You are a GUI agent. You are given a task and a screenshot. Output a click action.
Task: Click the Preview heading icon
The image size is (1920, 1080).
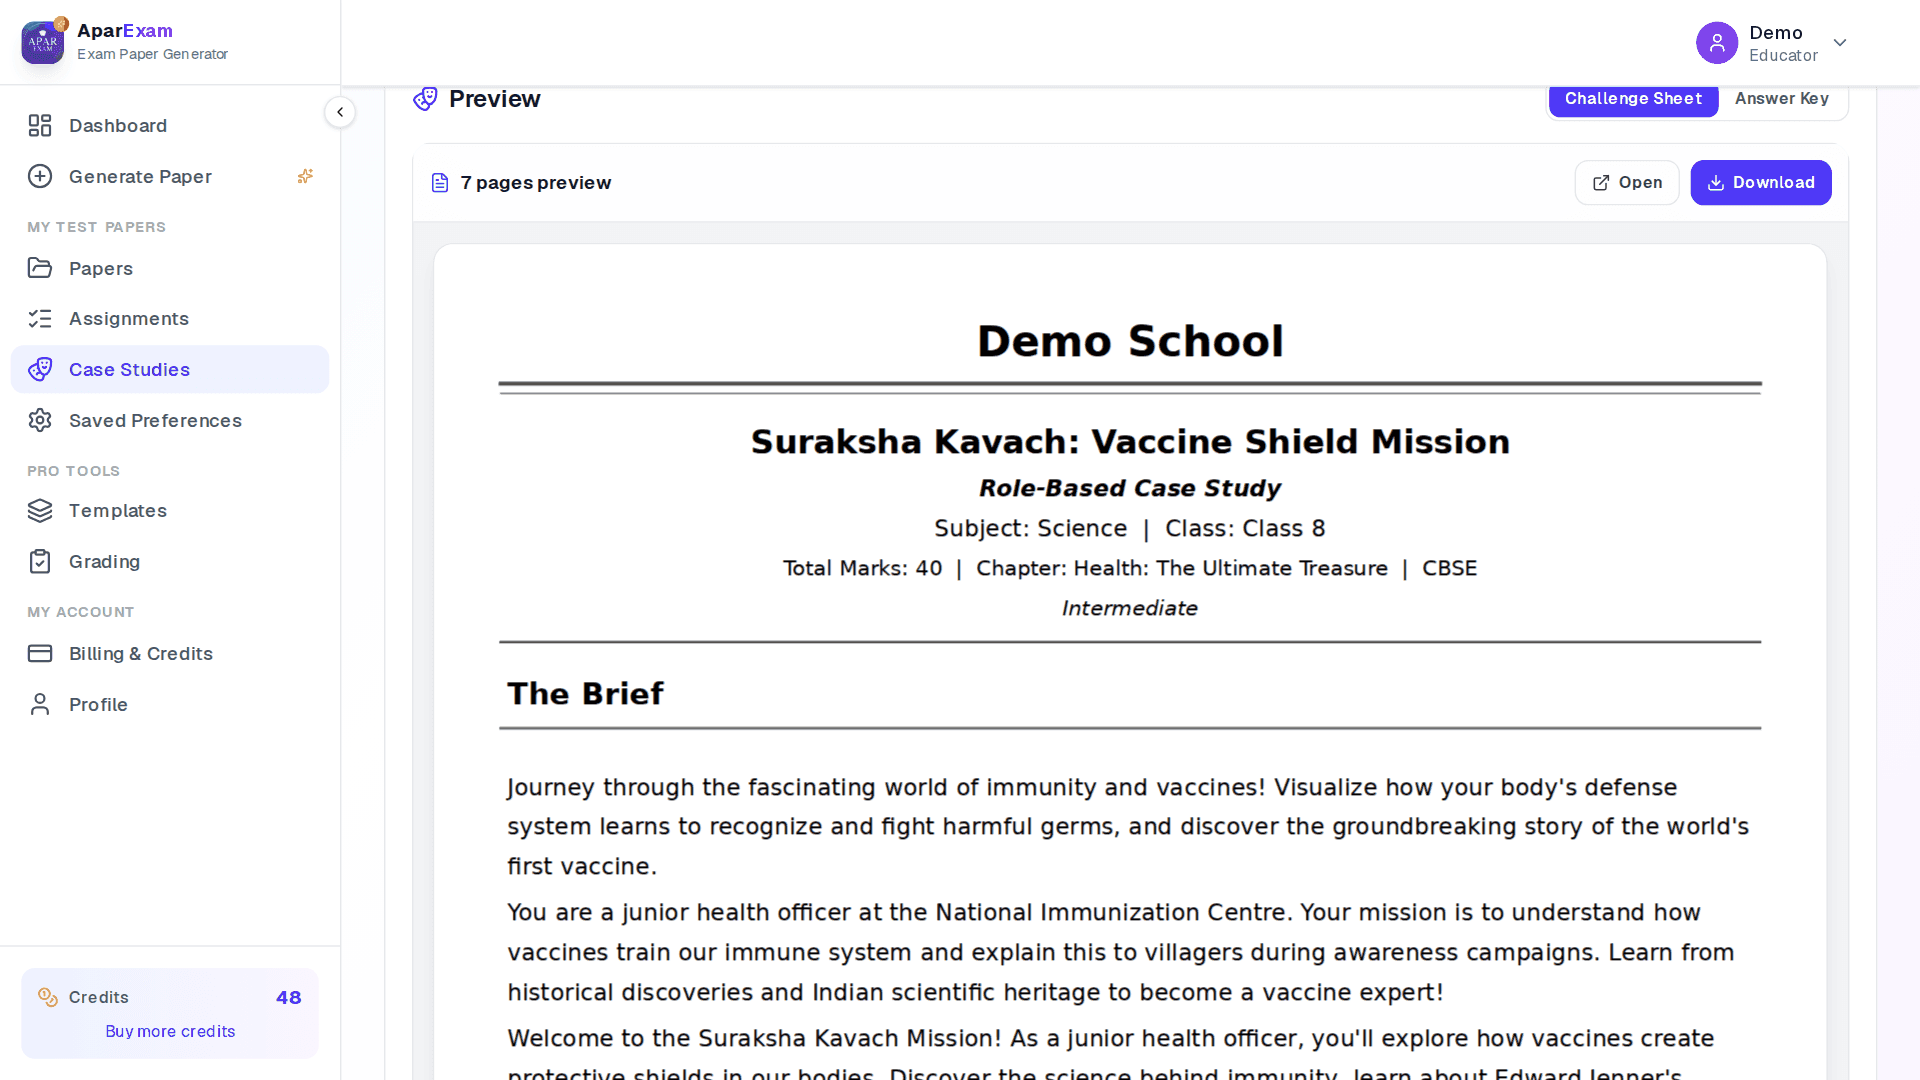(425, 98)
